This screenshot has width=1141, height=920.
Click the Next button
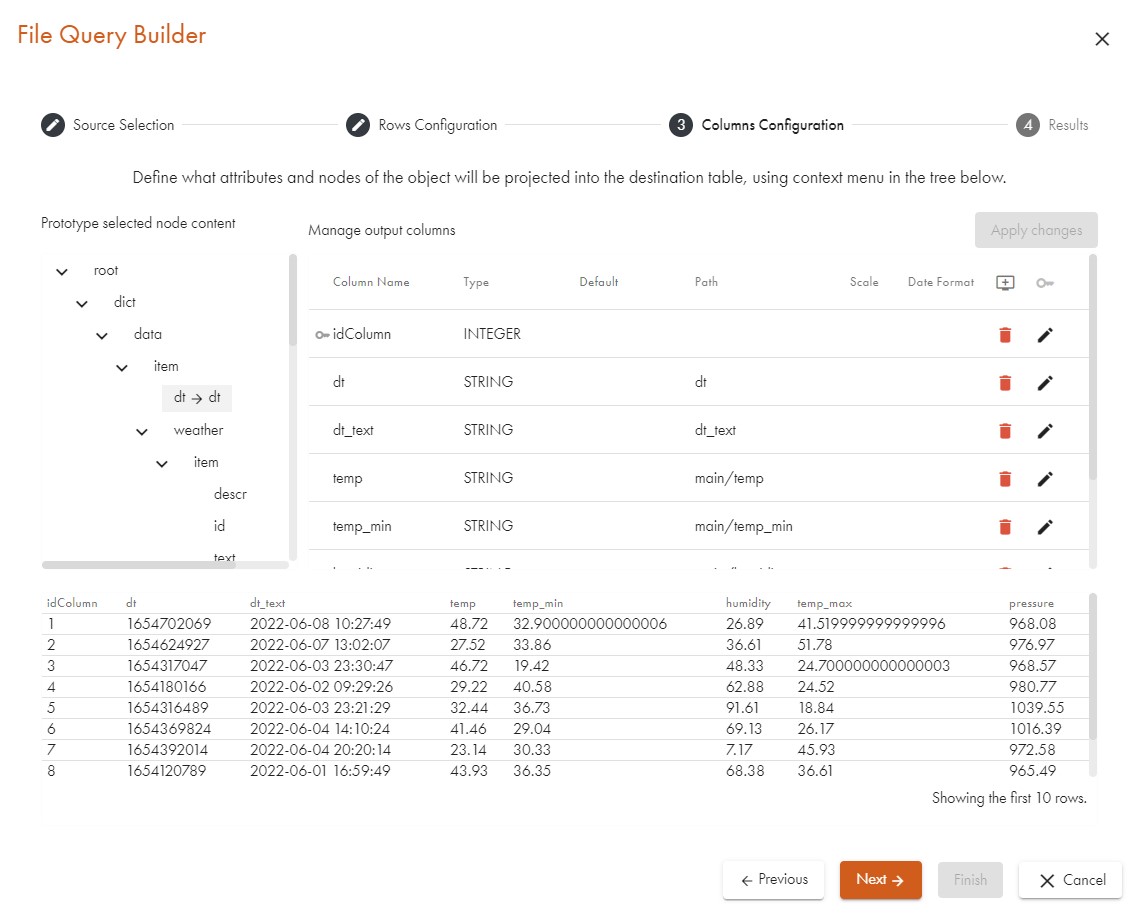(x=880, y=880)
